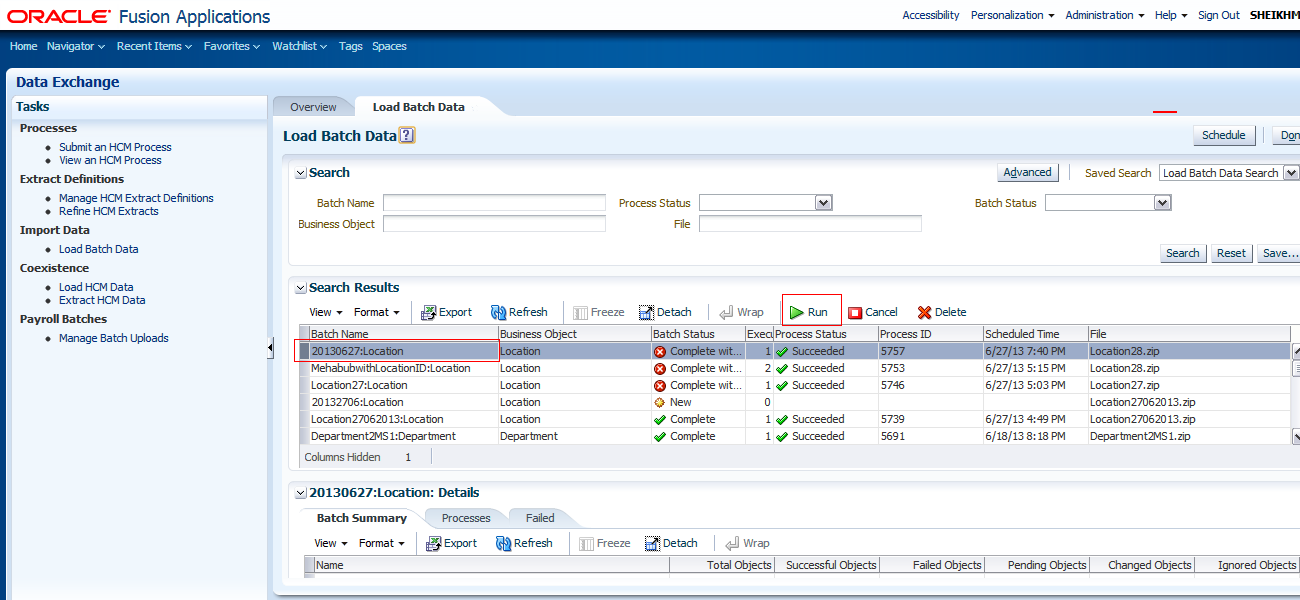This screenshot has width=1300, height=600.
Task: Switch to the Overview tab
Action: click(313, 106)
